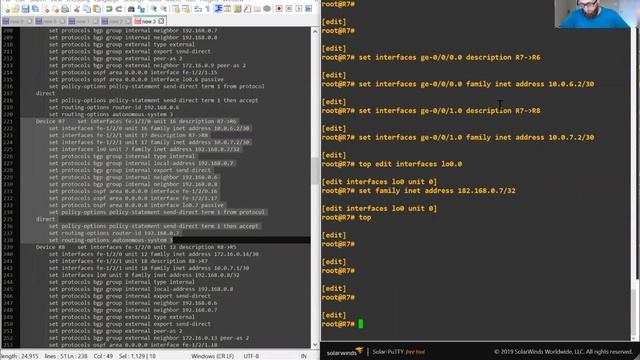Click the Redo arrow icon
640x360 pixels.
pyautogui.click(x=119, y=9)
